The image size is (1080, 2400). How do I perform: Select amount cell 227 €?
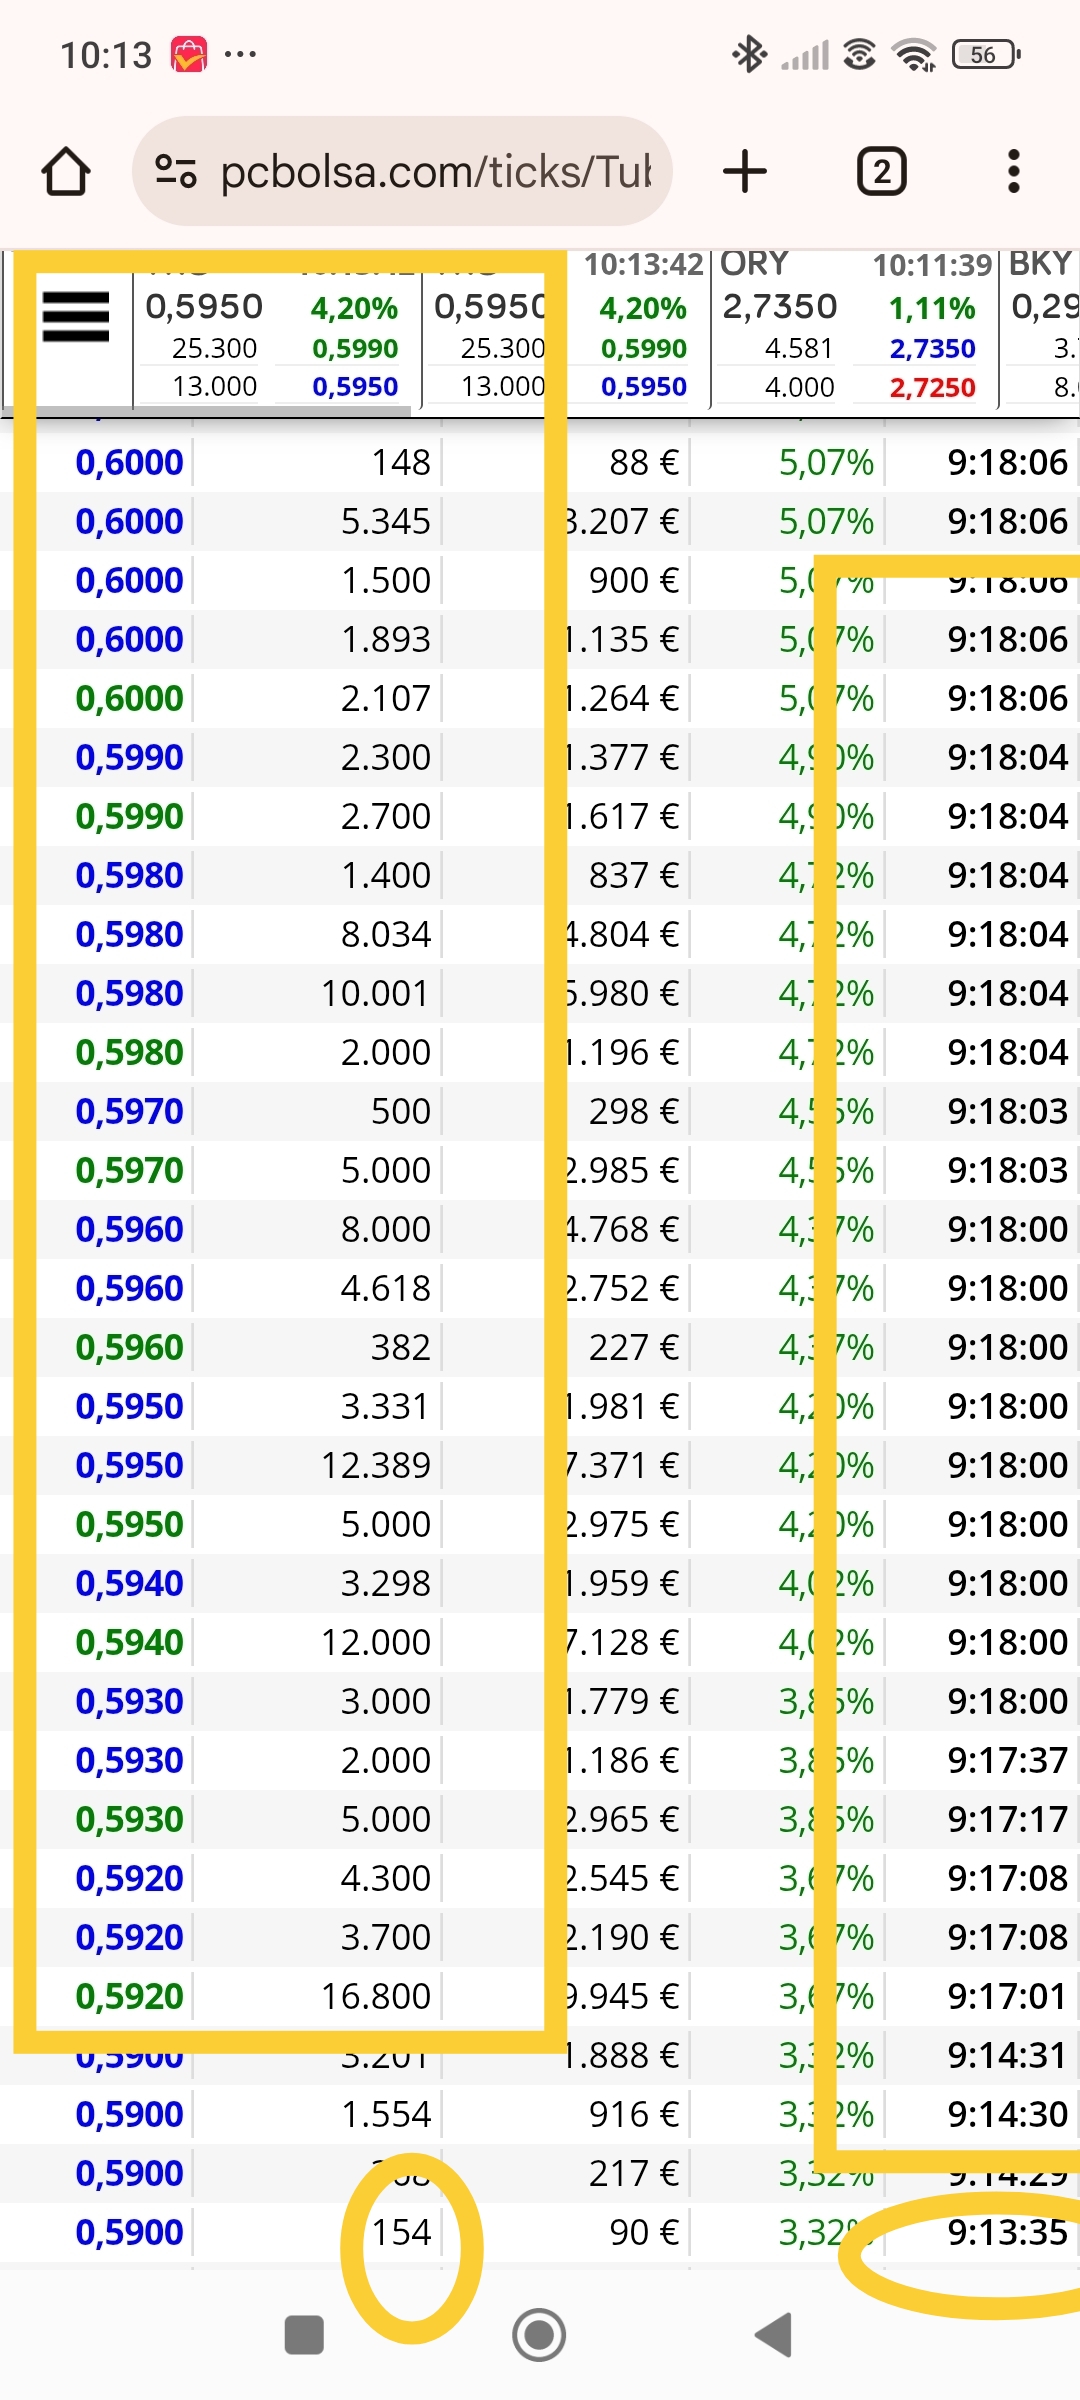pyautogui.click(x=634, y=1347)
